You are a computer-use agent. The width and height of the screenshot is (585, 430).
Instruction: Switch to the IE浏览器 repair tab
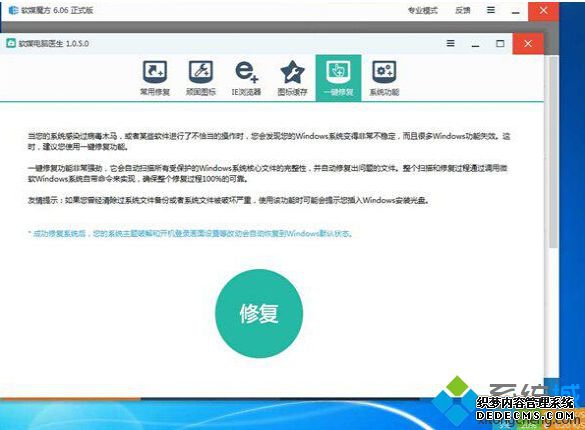(x=246, y=78)
